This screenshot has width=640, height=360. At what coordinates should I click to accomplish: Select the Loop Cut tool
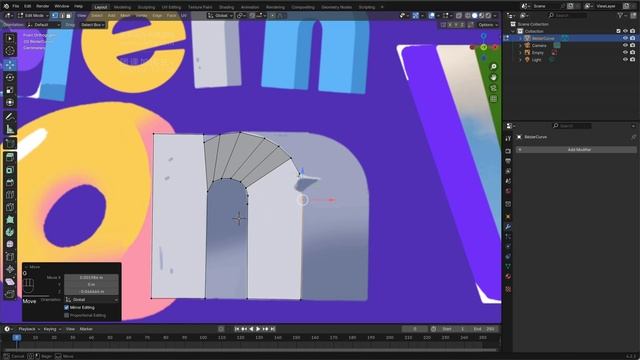[x=10, y=194]
